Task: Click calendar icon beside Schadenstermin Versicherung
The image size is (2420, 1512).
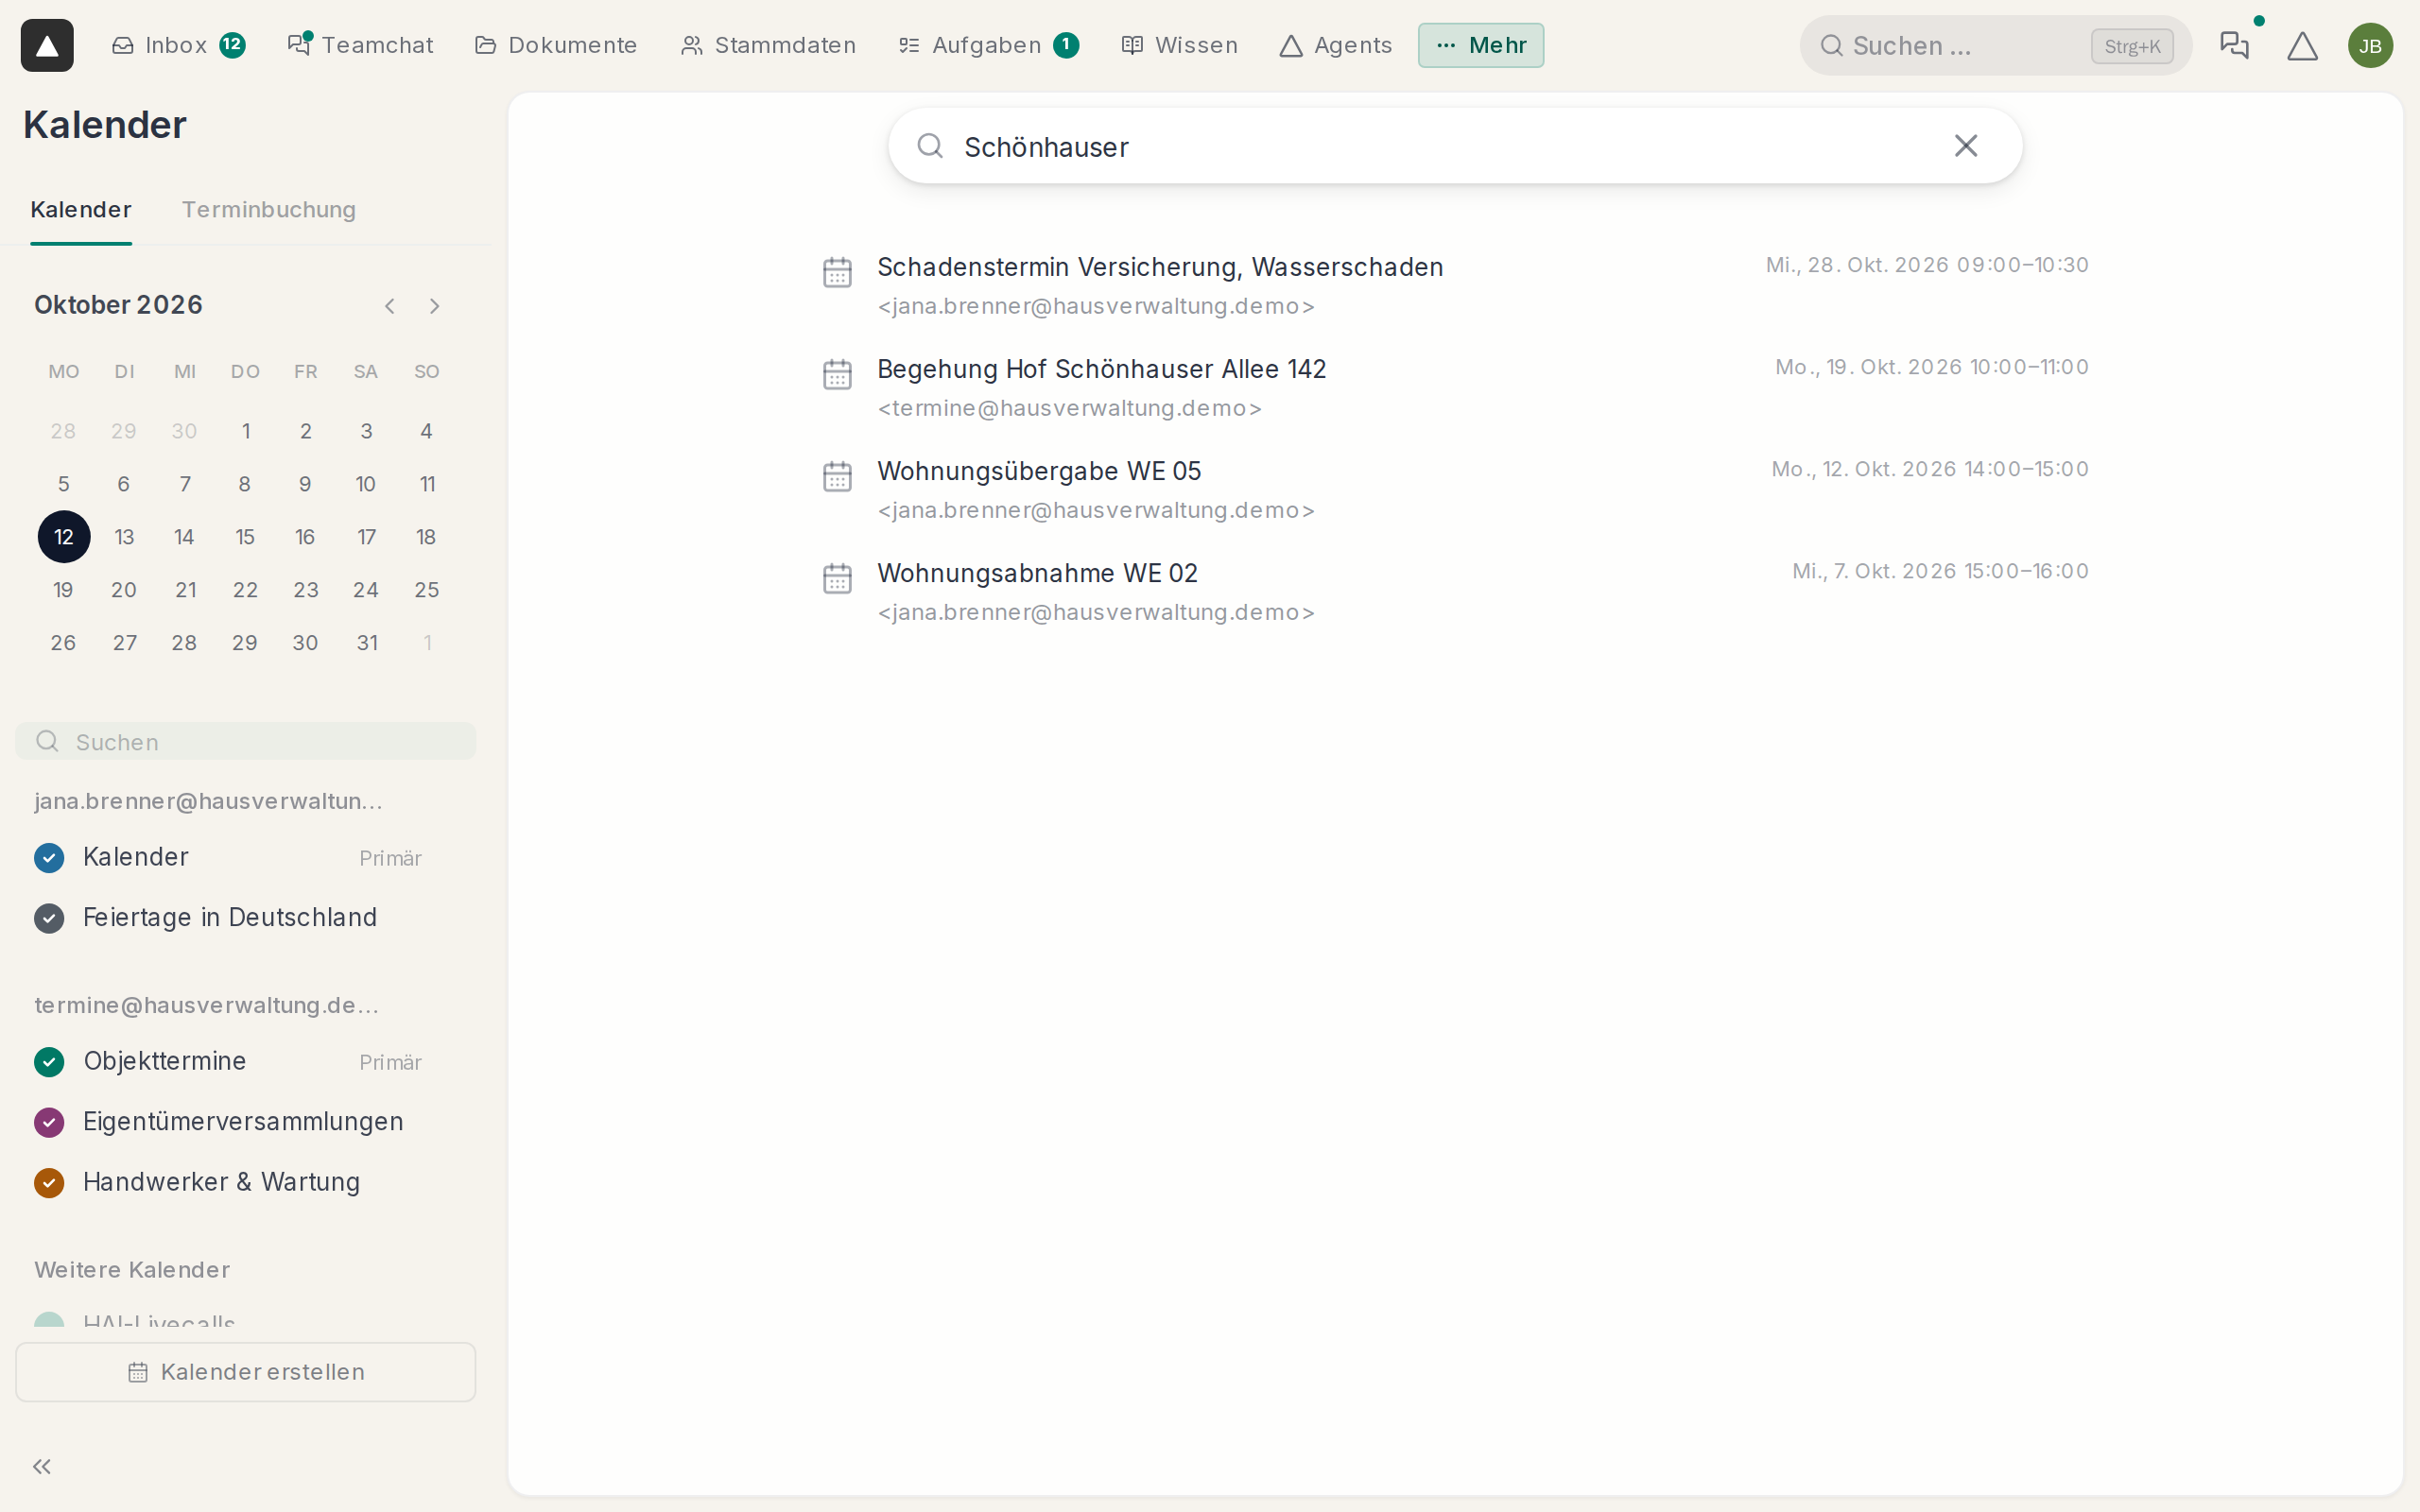Action: pyautogui.click(x=837, y=272)
